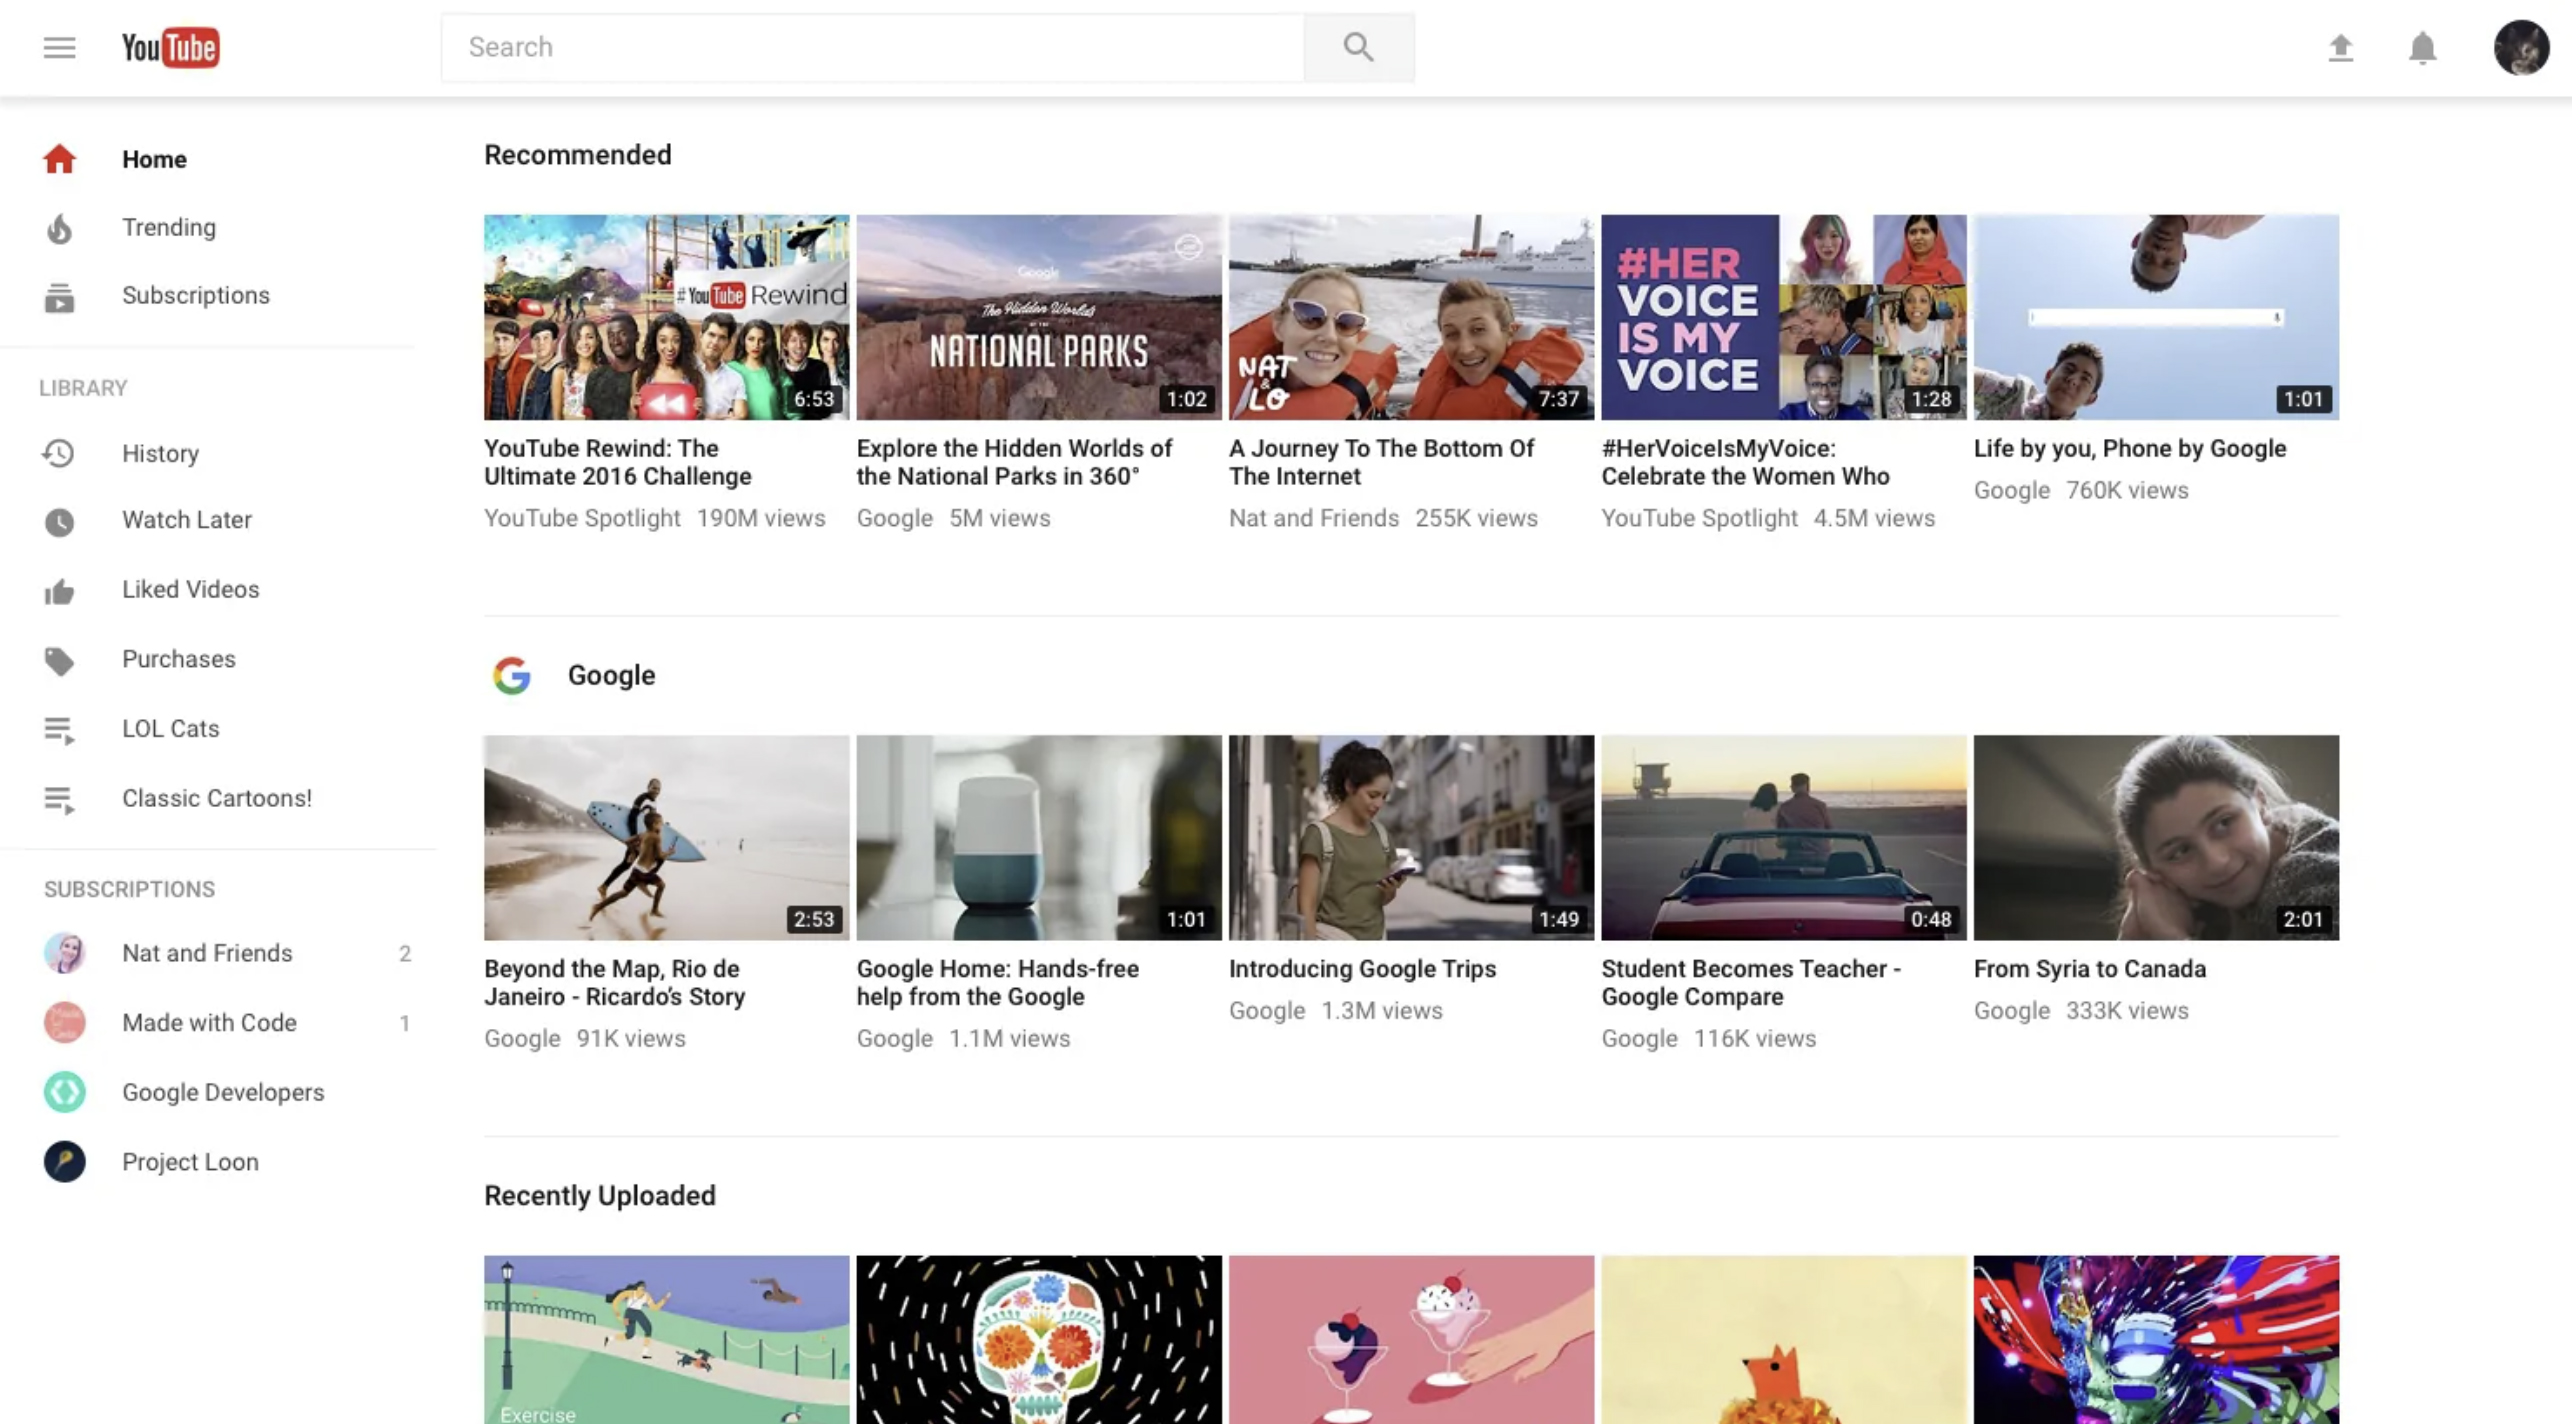Click in the Search input field
This screenshot has width=2572, height=1424.
click(x=870, y=47)
